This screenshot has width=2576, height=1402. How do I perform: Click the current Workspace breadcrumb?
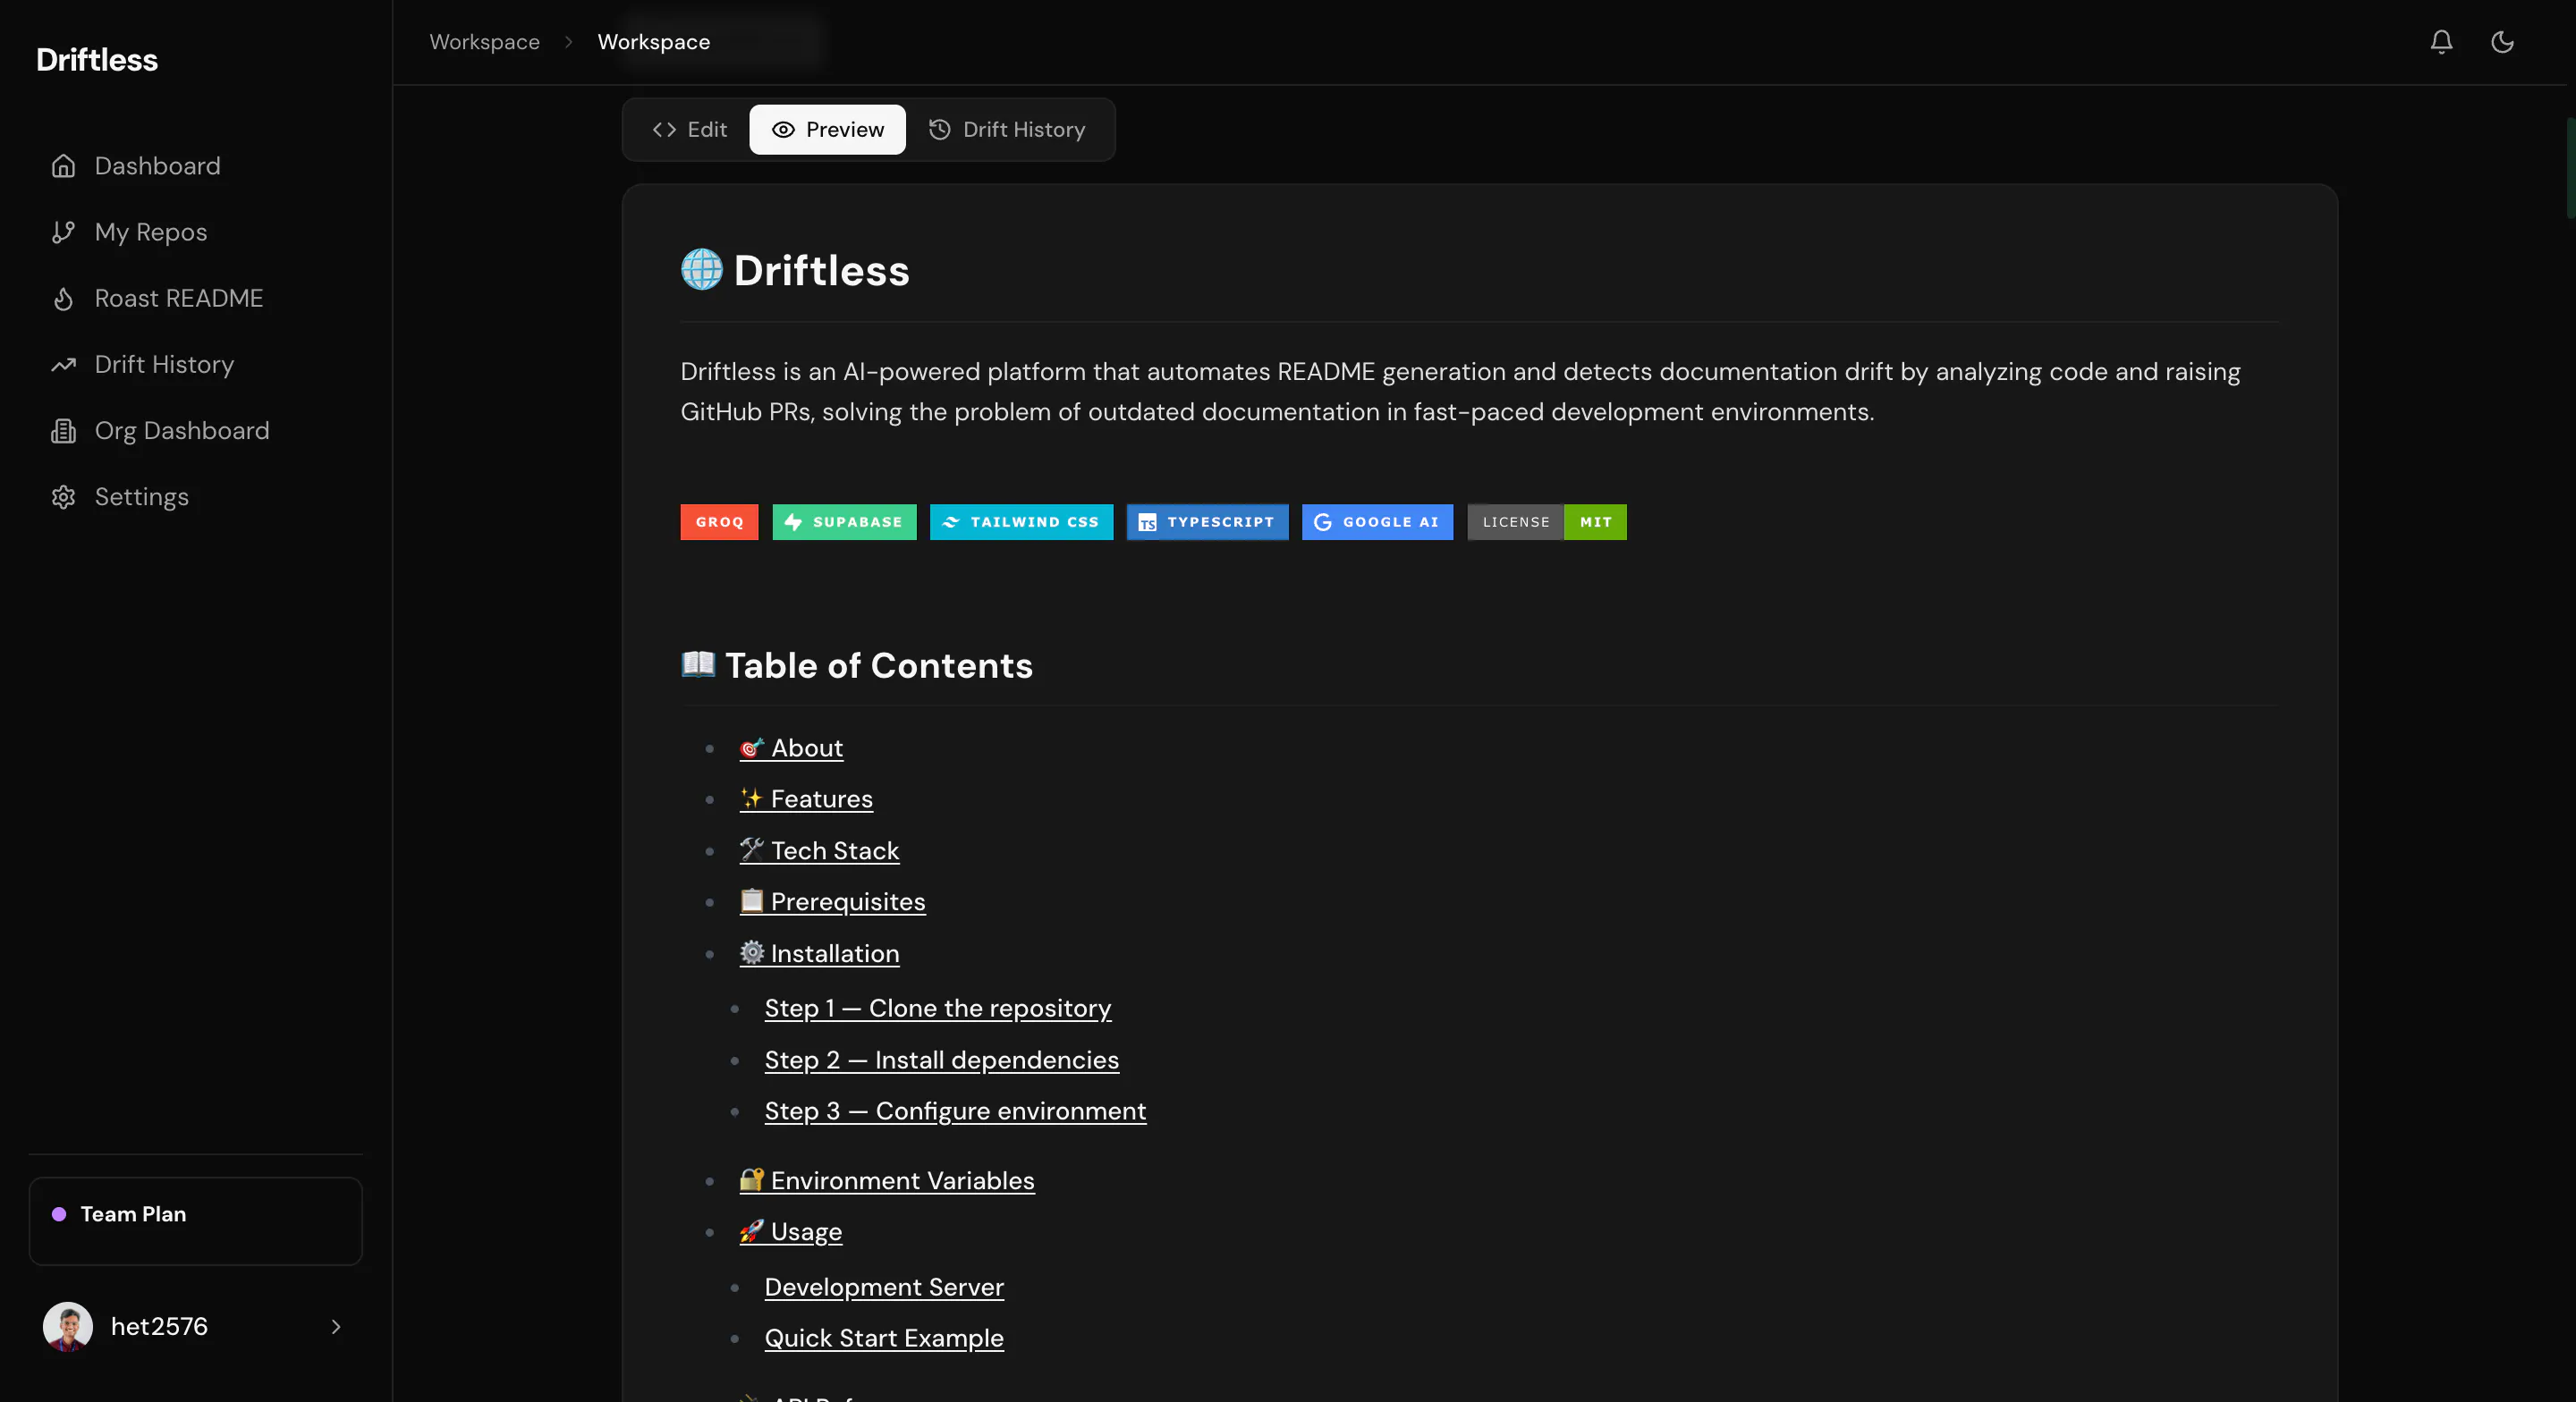click(x=654, y=42)
